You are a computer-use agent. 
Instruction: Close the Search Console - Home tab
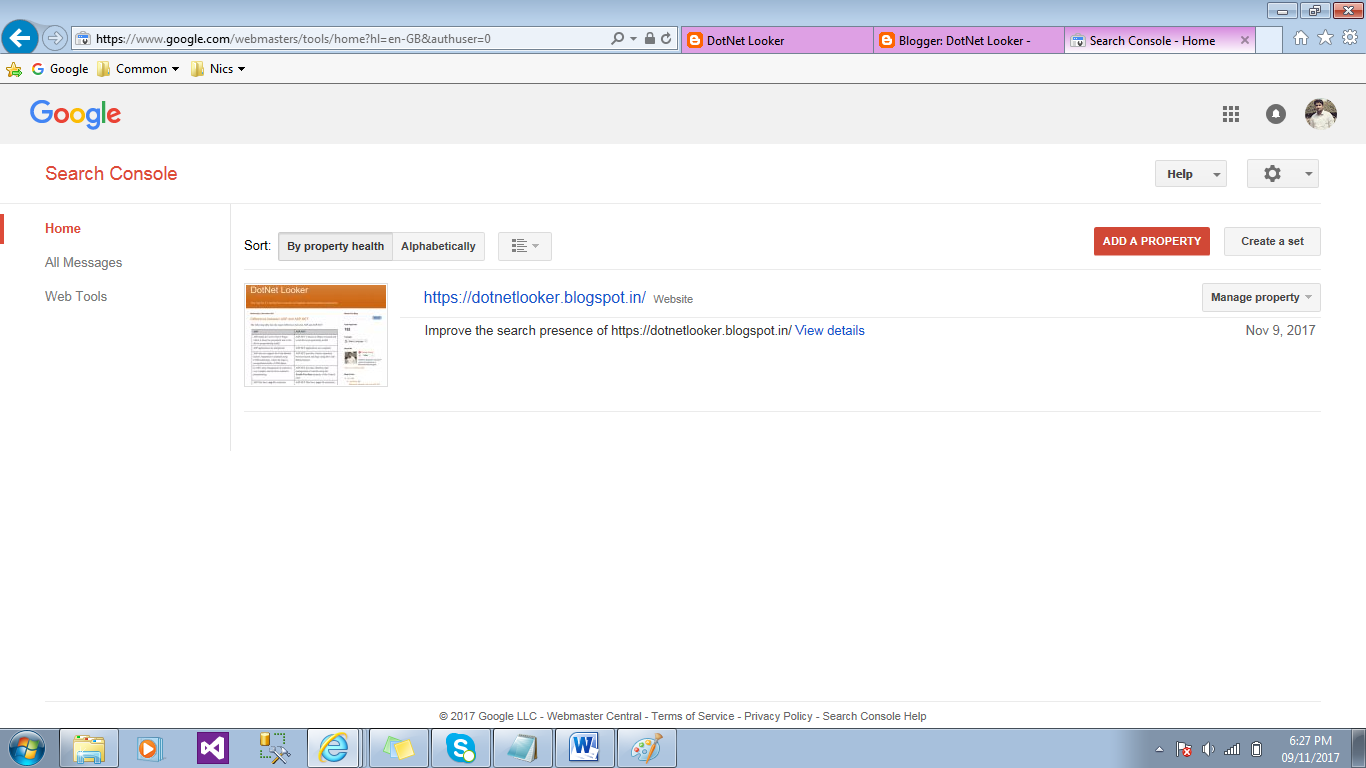[x=1244, y=41]
